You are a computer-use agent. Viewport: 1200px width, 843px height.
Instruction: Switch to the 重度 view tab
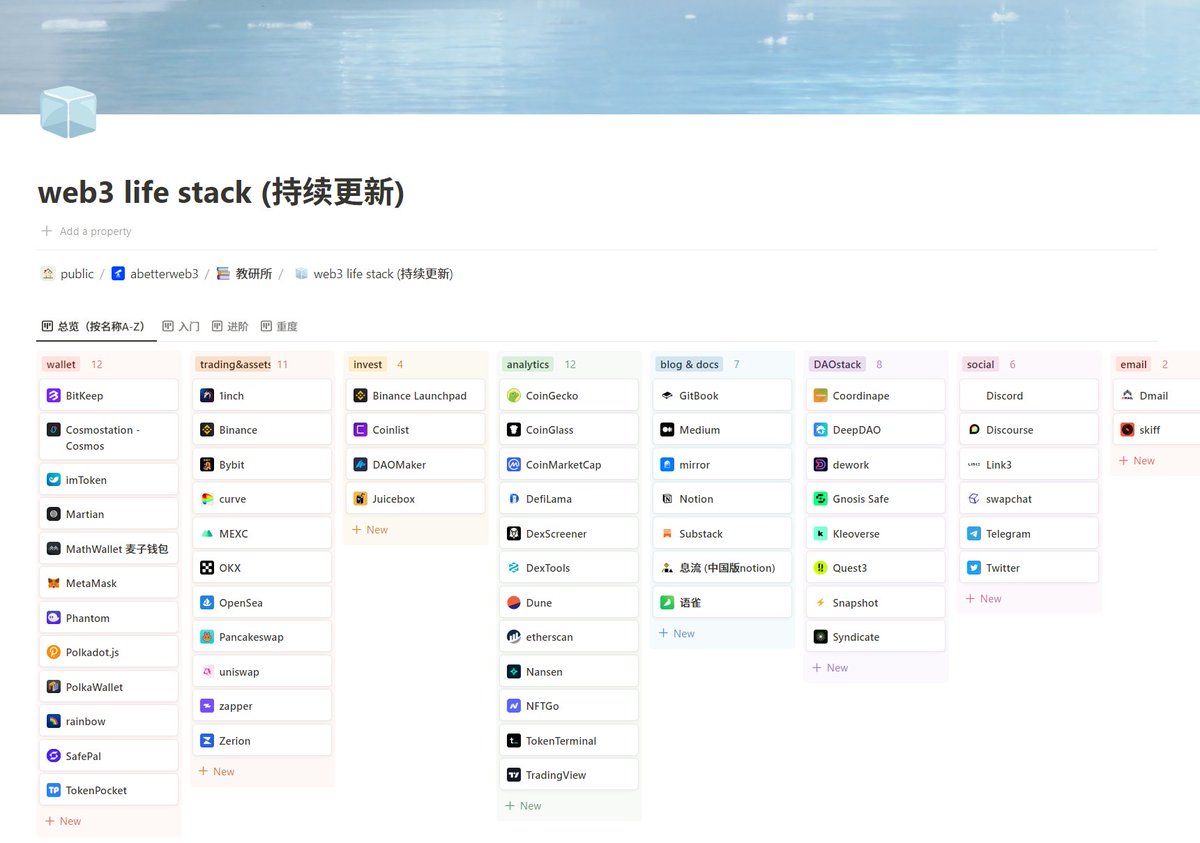pos(279,326)
